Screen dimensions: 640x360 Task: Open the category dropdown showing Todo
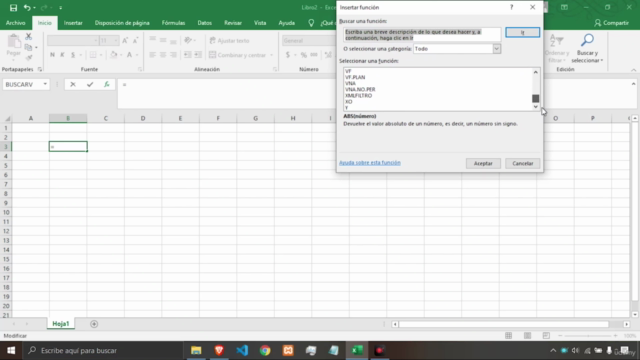496,49
